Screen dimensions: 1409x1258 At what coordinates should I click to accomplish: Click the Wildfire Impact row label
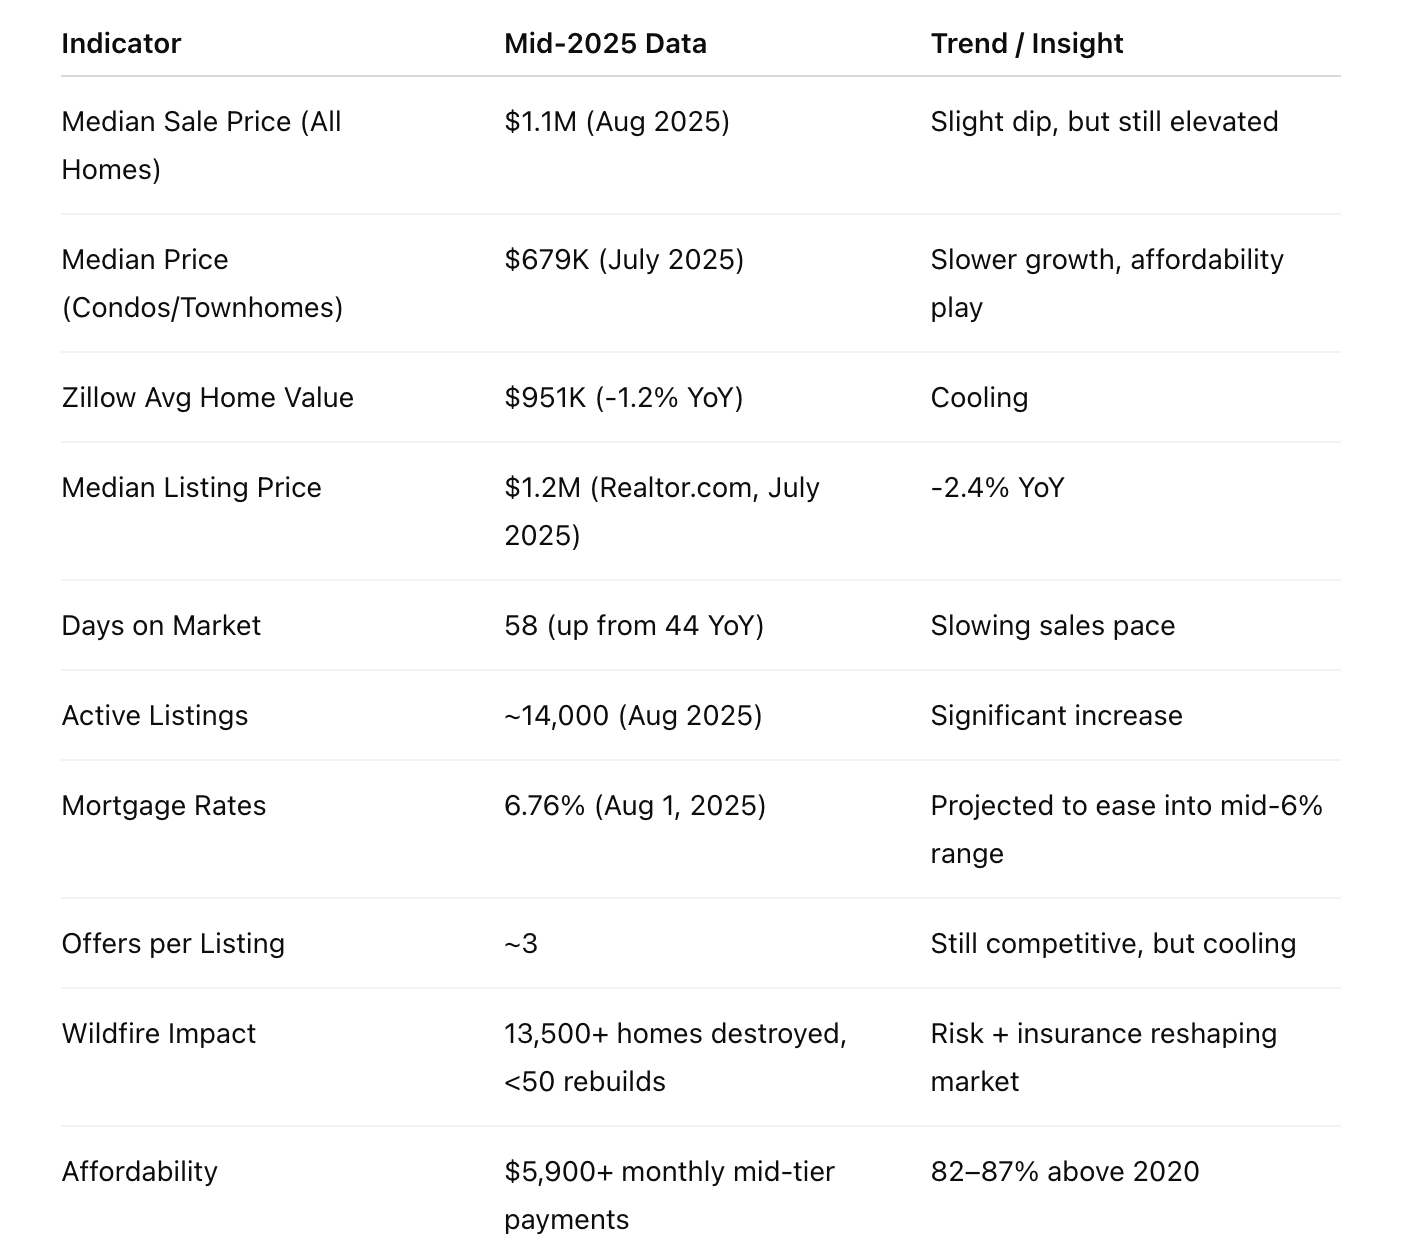pyautogui.click(x=159, y=1034)
